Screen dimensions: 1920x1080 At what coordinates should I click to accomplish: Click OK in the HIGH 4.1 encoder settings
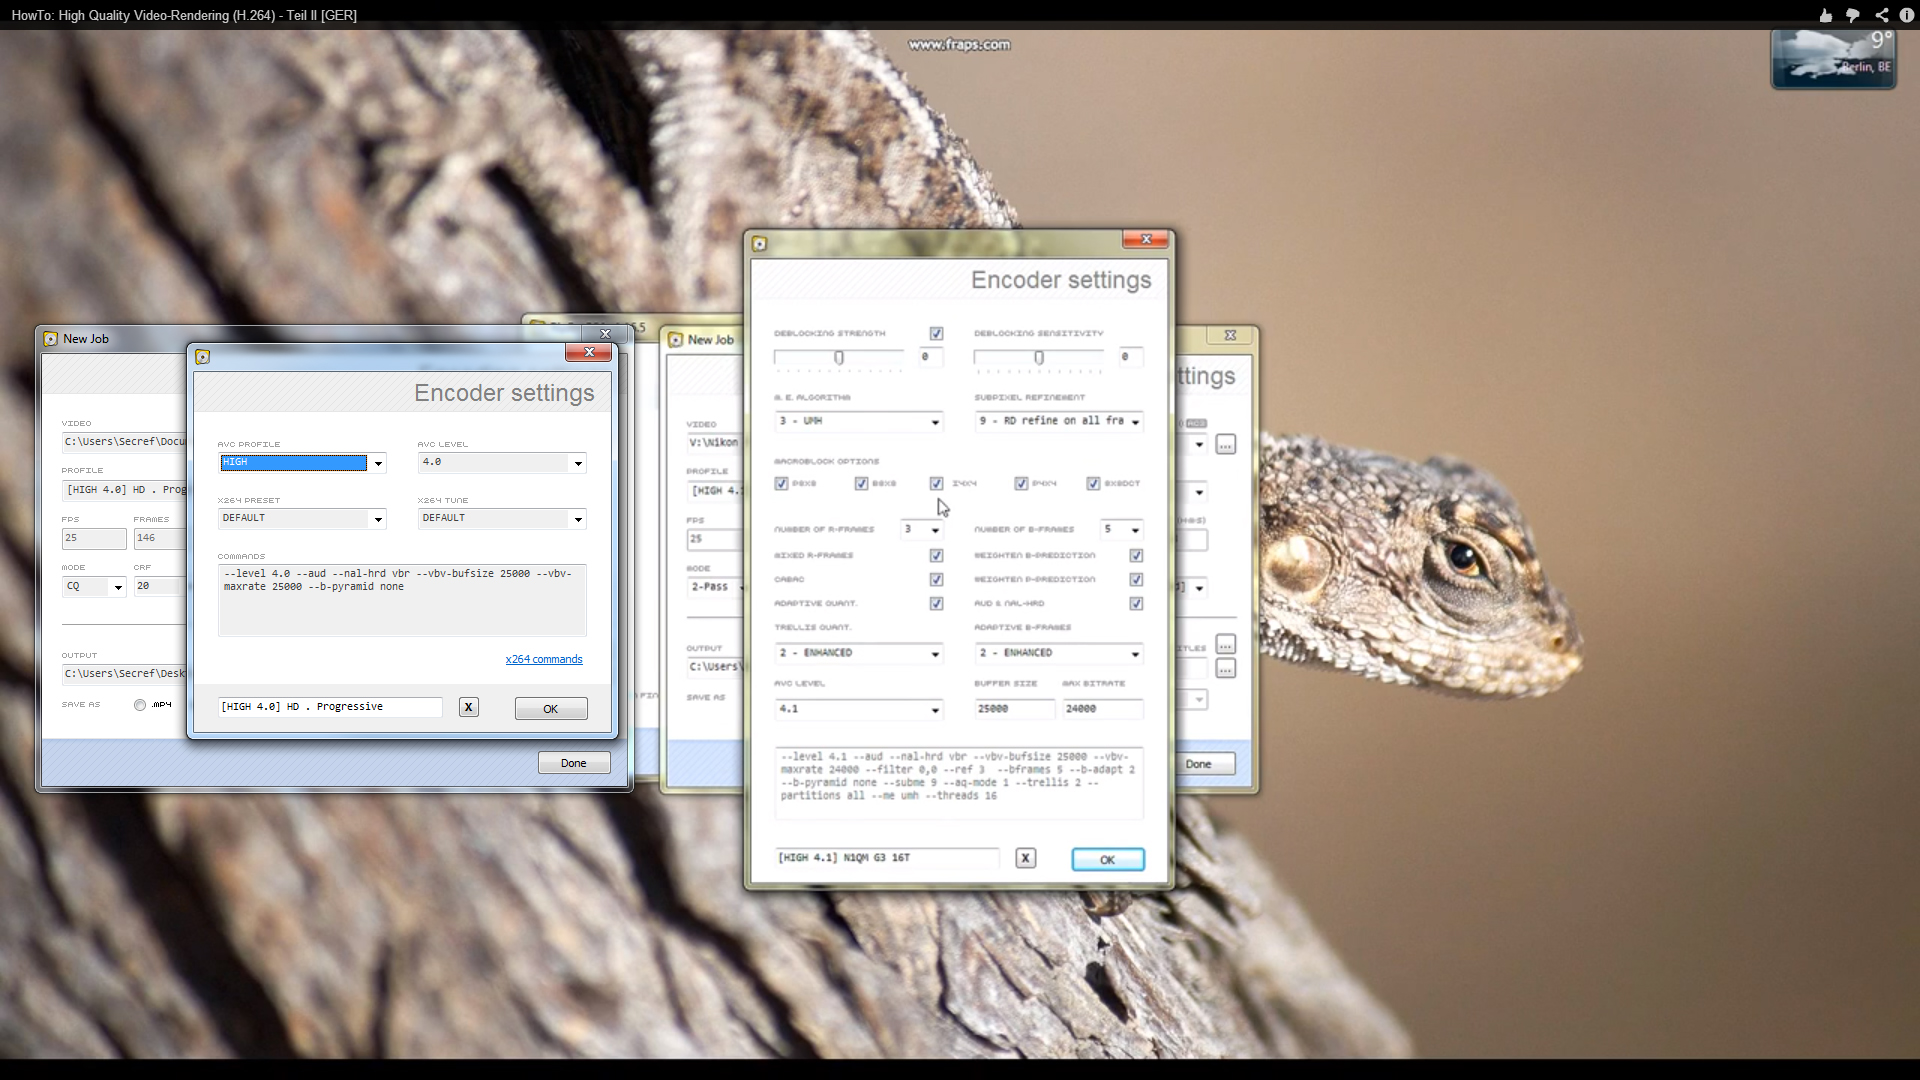click(1107, 860)
